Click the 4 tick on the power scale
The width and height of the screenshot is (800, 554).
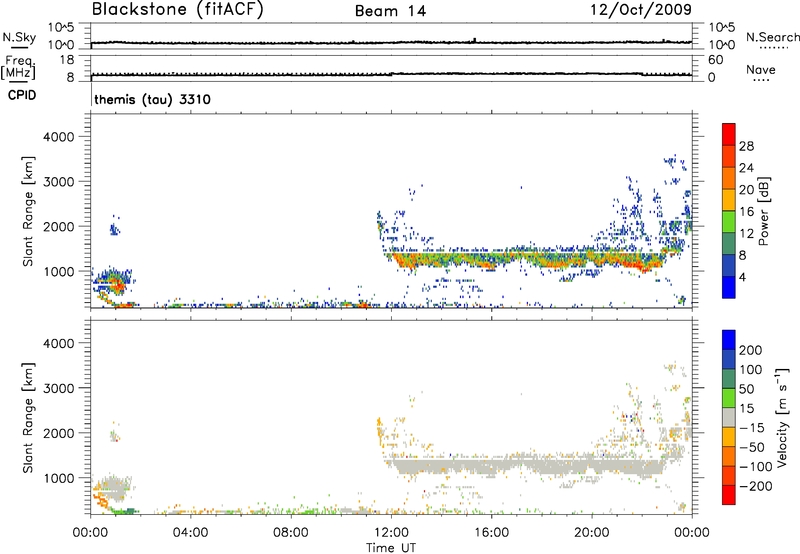click(742, 277)
